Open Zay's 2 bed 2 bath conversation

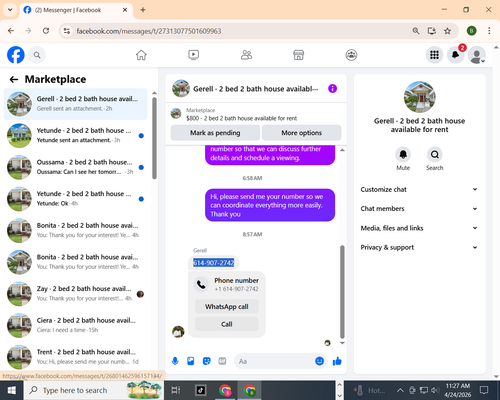coord(75,294)
